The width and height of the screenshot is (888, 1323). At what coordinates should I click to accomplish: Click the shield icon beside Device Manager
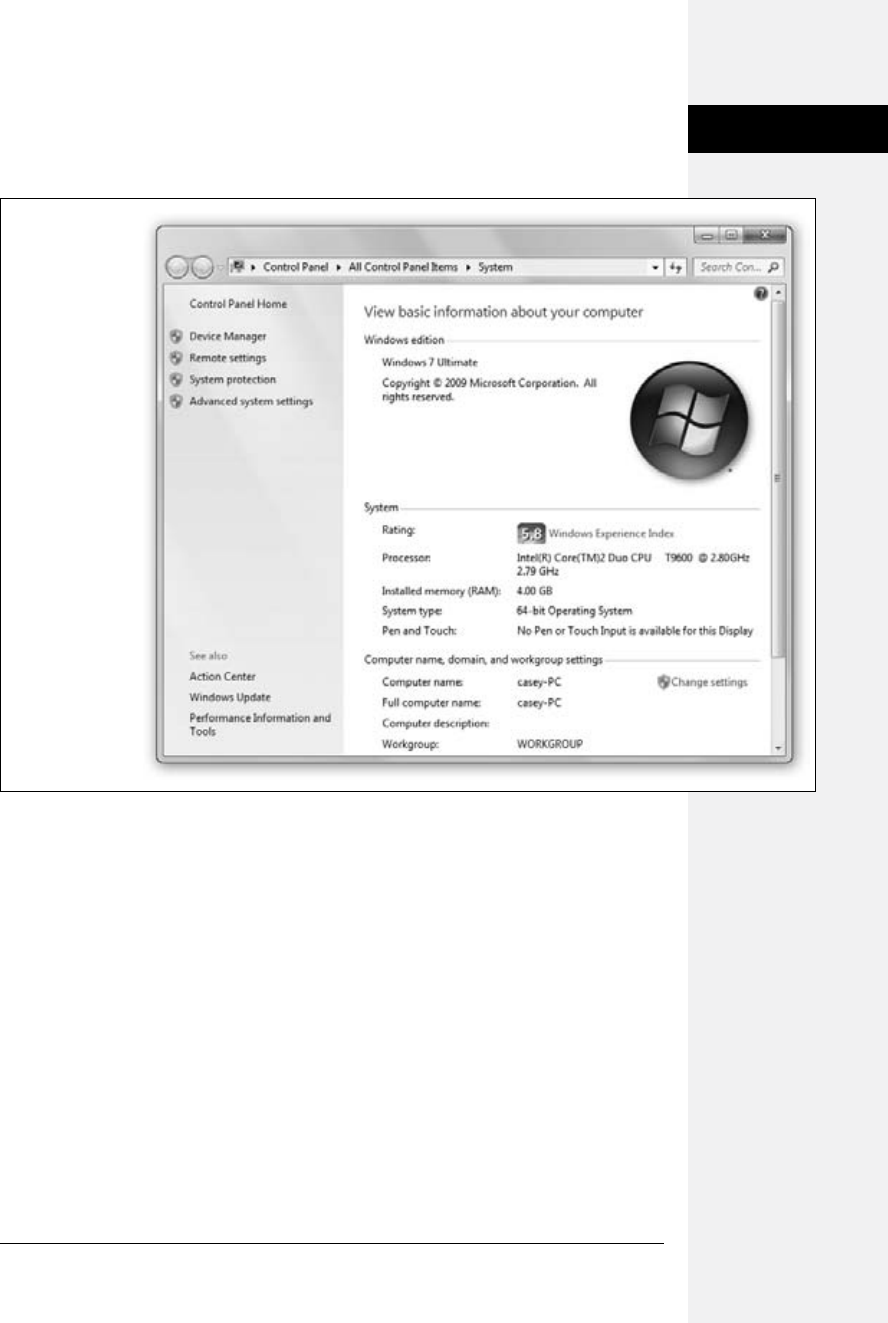176,337
